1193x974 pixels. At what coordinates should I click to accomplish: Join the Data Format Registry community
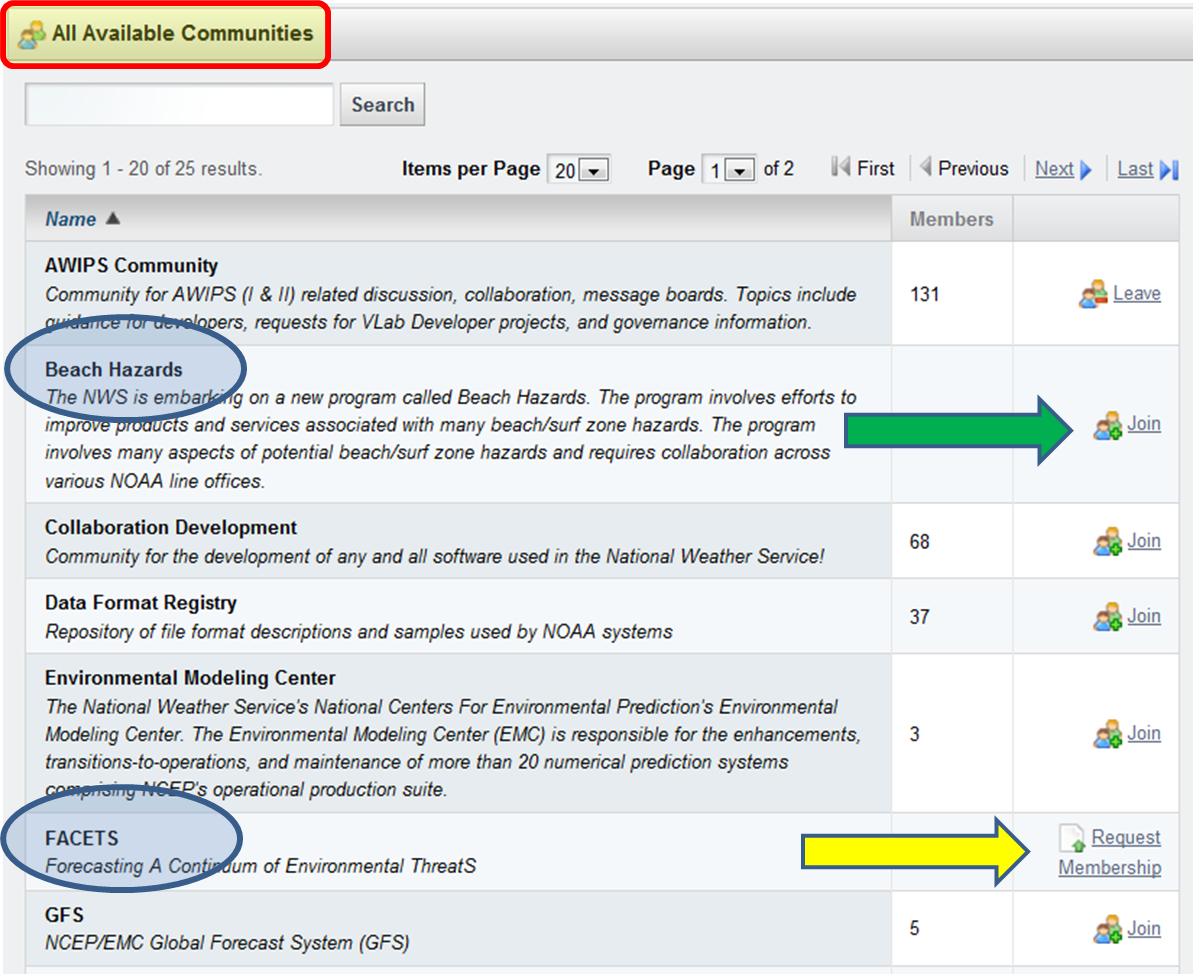pyautogui.click(x=1144, y=616)
